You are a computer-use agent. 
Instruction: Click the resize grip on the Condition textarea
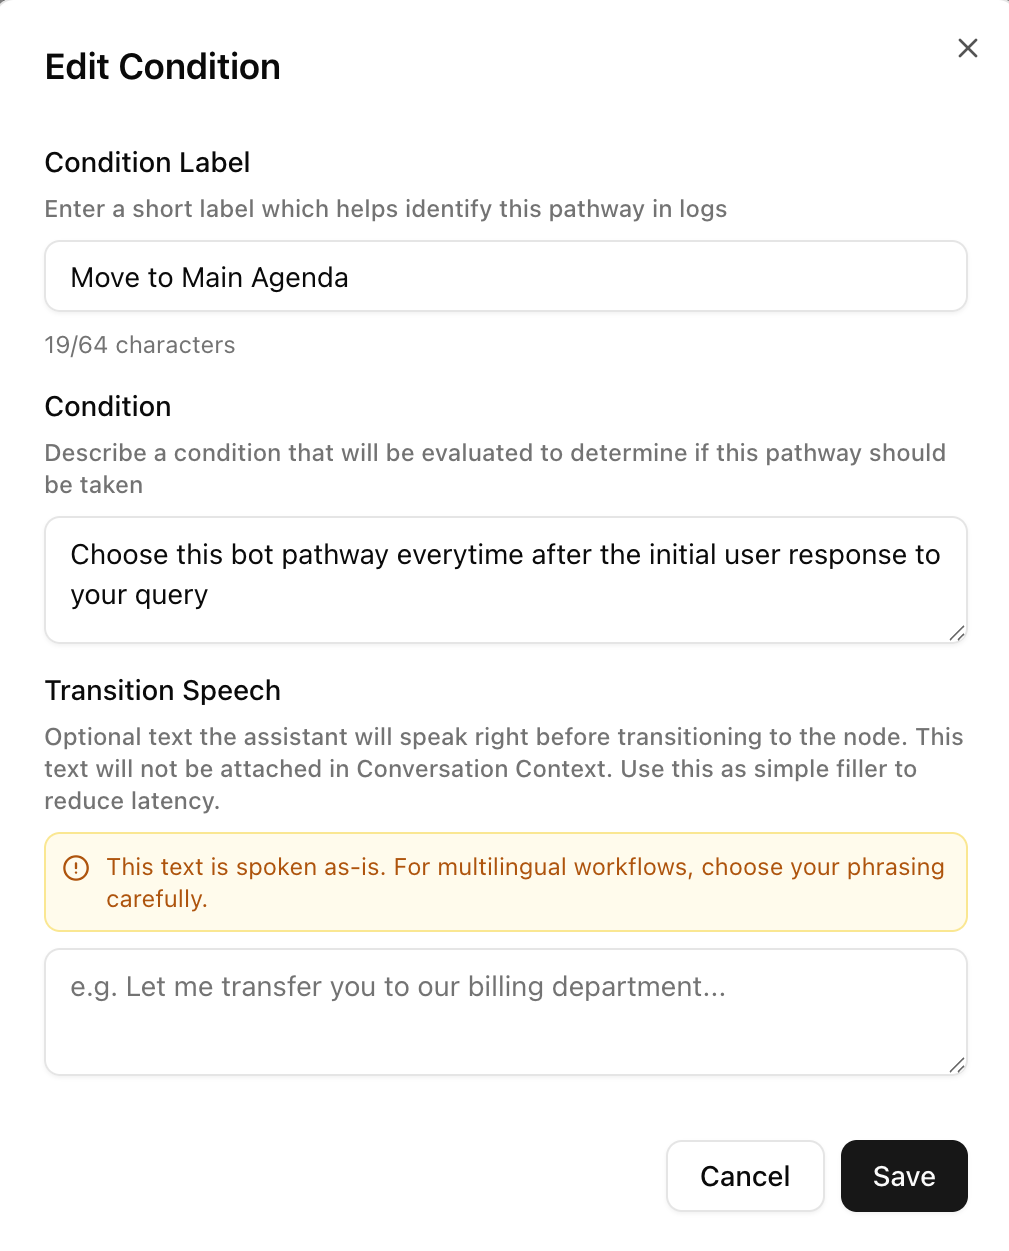(x=958, y=632)
